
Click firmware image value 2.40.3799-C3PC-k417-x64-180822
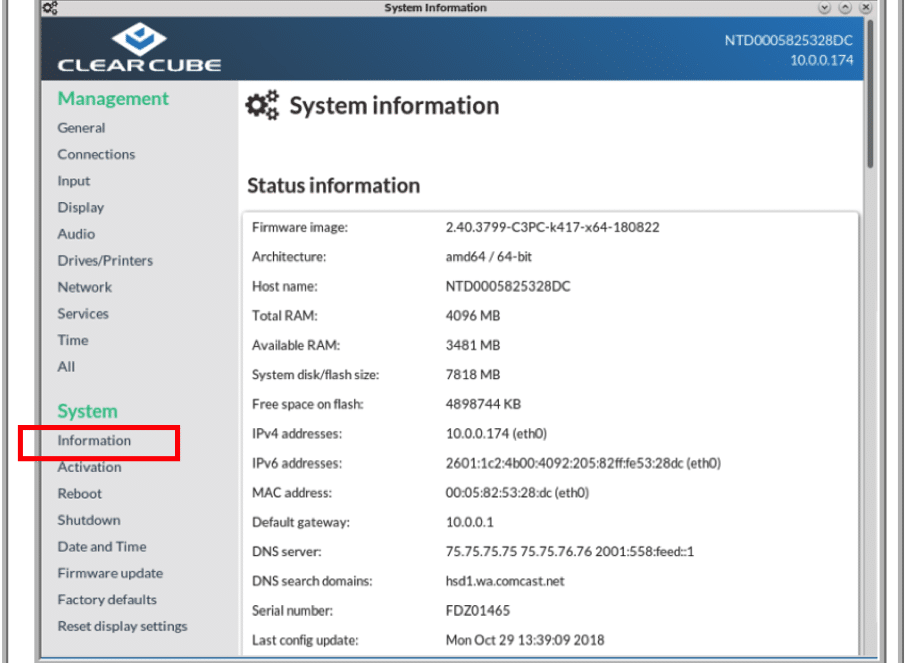tap(552, 227)
